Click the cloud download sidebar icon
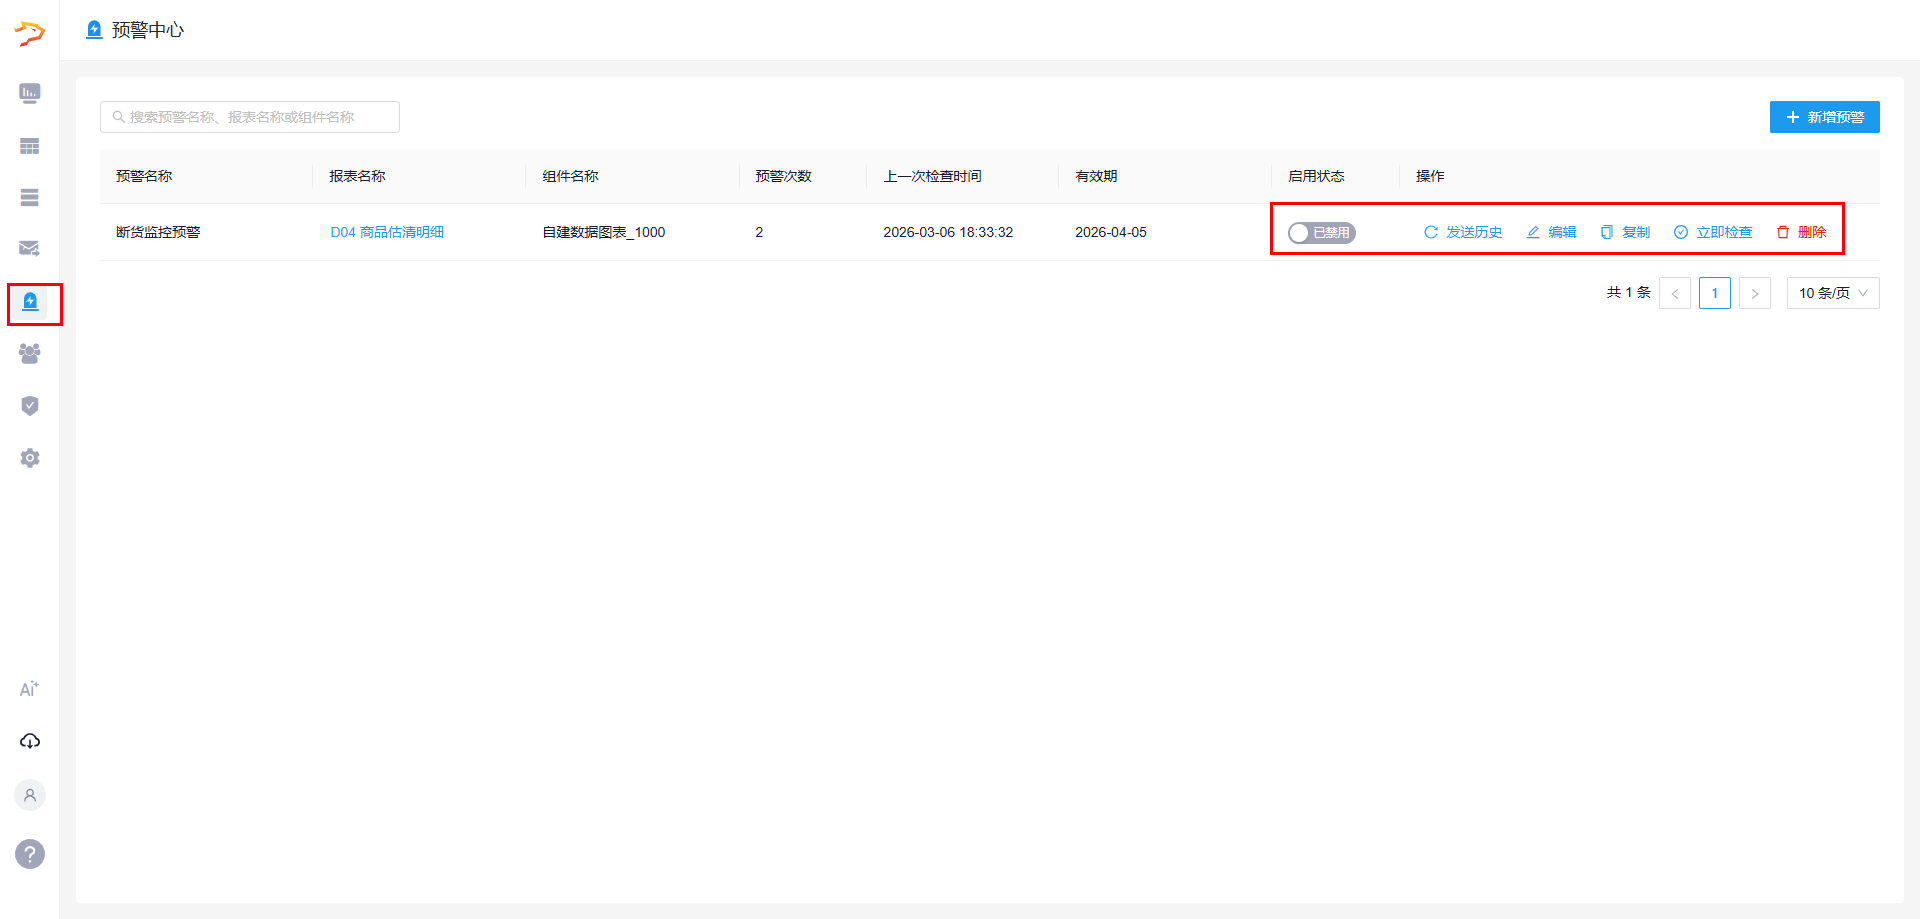This screenshot has height=919, width=1920. pyautogui.click(x=30, y=741)
